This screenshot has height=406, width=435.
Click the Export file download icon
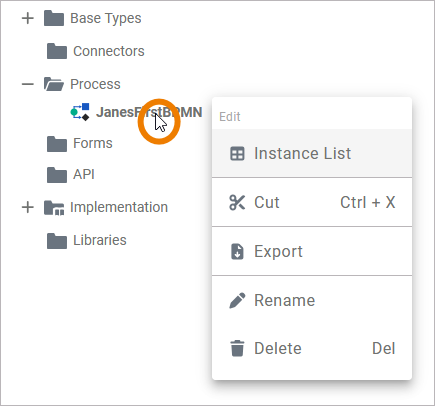237,251
